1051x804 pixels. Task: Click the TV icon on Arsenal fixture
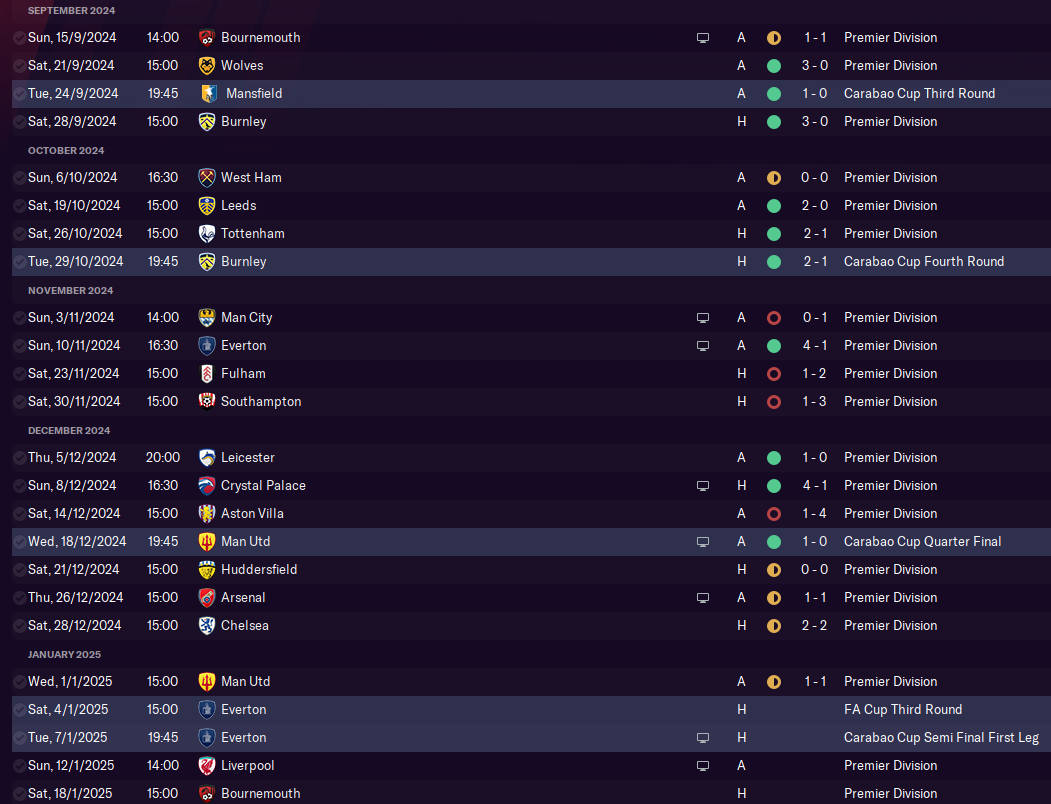[x=702, y=597]
